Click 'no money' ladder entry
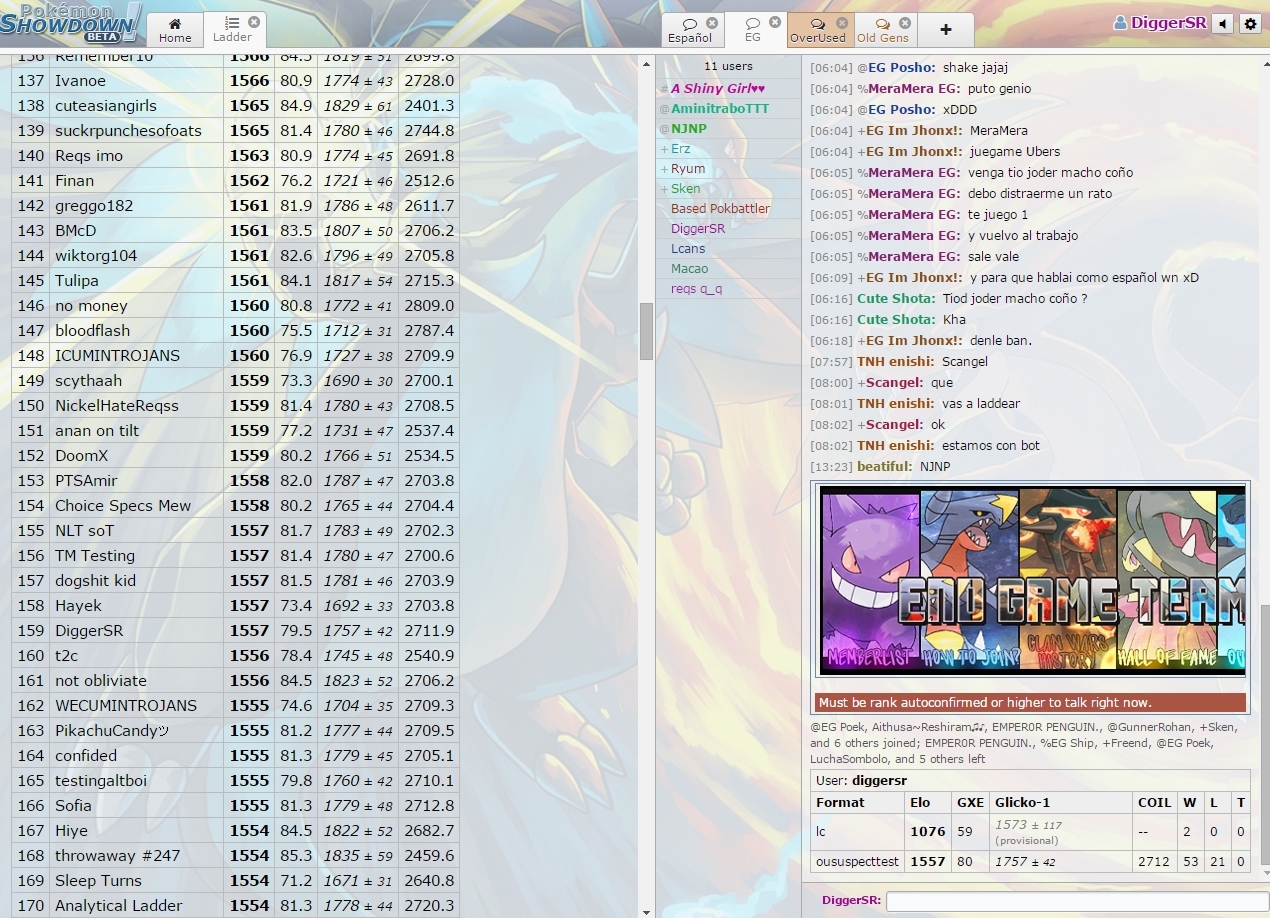 (235, 305)
